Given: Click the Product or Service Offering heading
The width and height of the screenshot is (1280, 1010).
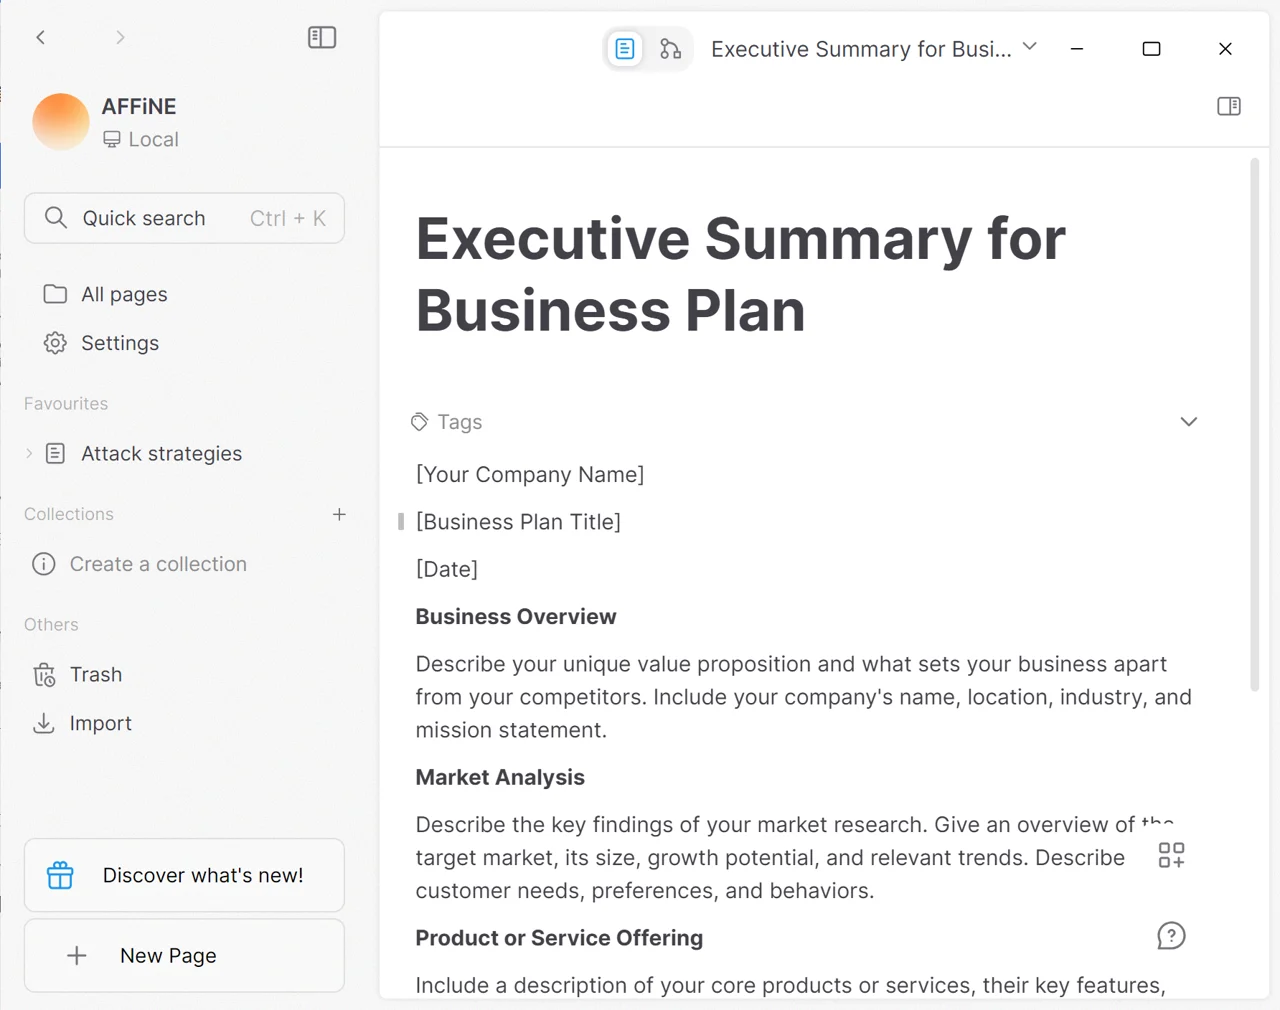Looking at the screenshot, I should [x=559, y=938].
